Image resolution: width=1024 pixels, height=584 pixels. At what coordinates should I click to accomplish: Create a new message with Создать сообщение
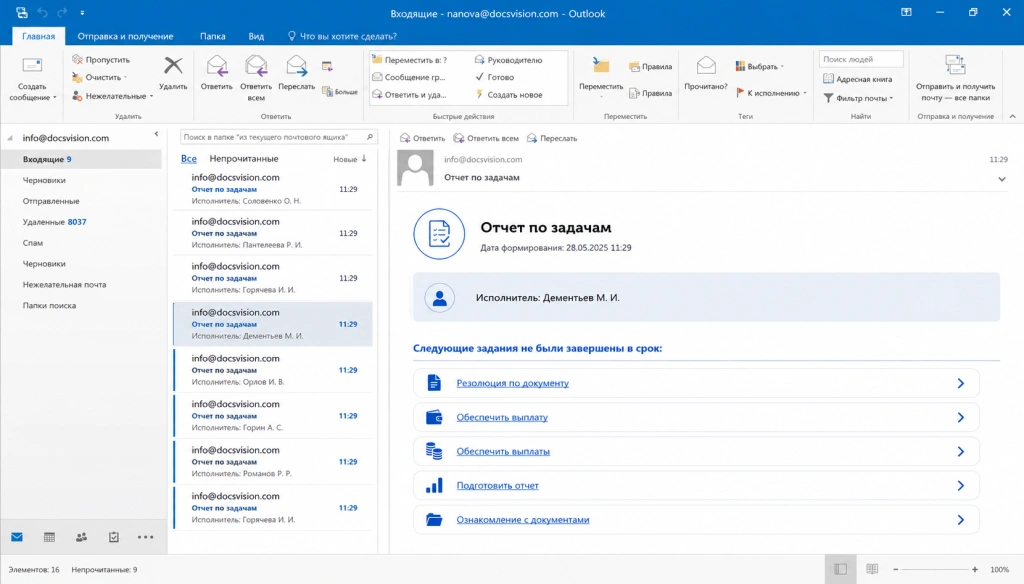(x=32, y=78)
